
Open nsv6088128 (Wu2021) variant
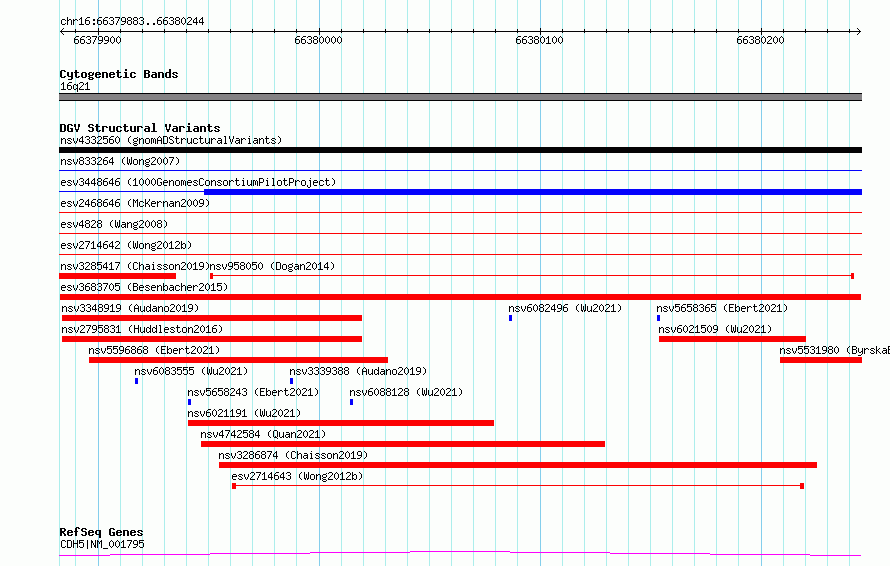point(406,392)
